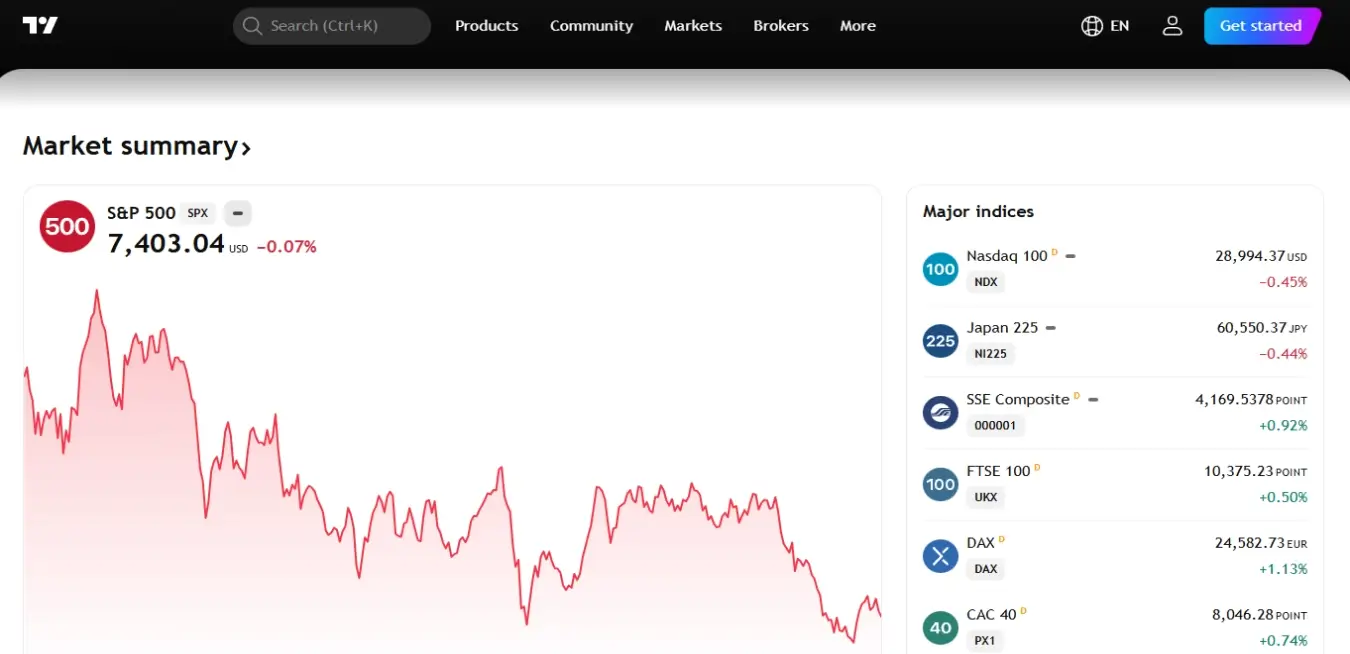Open the Market summary heading link
Viewport: 1350px width, 654px height.
[x=137, y=146]
